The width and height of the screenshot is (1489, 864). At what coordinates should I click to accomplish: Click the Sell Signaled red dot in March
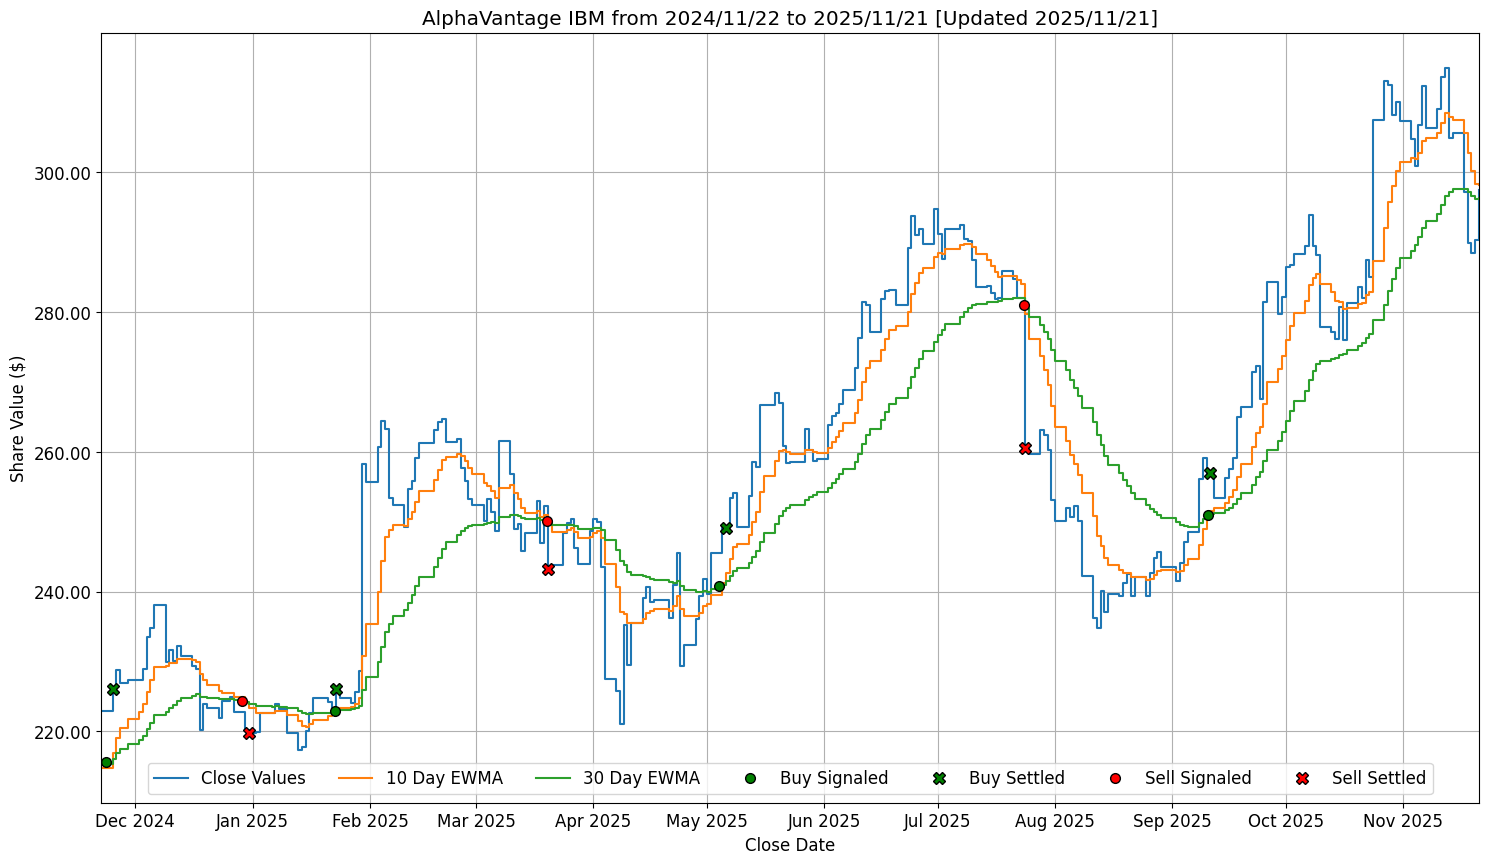(x=547, y=521)
